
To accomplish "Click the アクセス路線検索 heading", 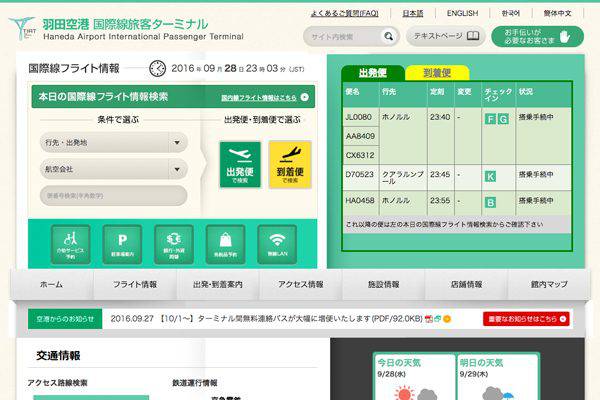I will 57,382.
